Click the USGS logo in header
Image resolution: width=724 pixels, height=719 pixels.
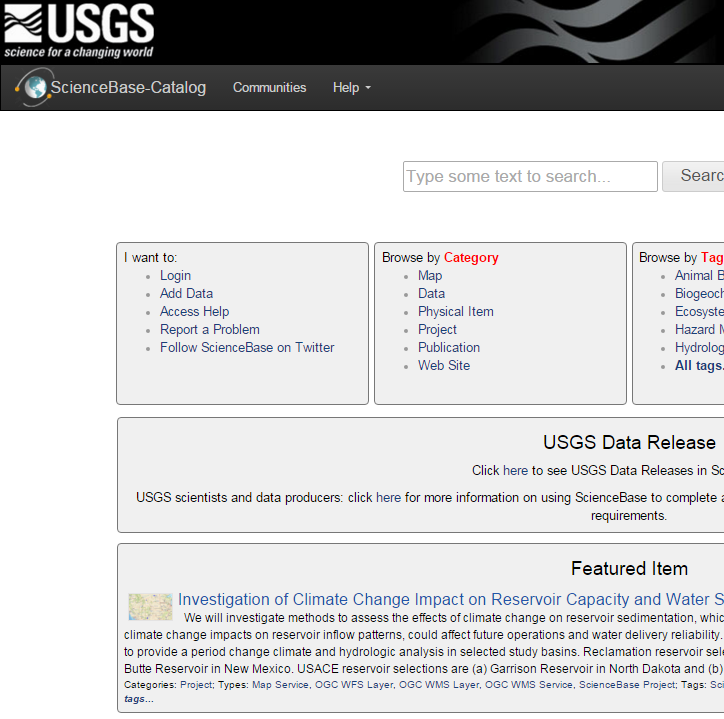click(79, 30)
